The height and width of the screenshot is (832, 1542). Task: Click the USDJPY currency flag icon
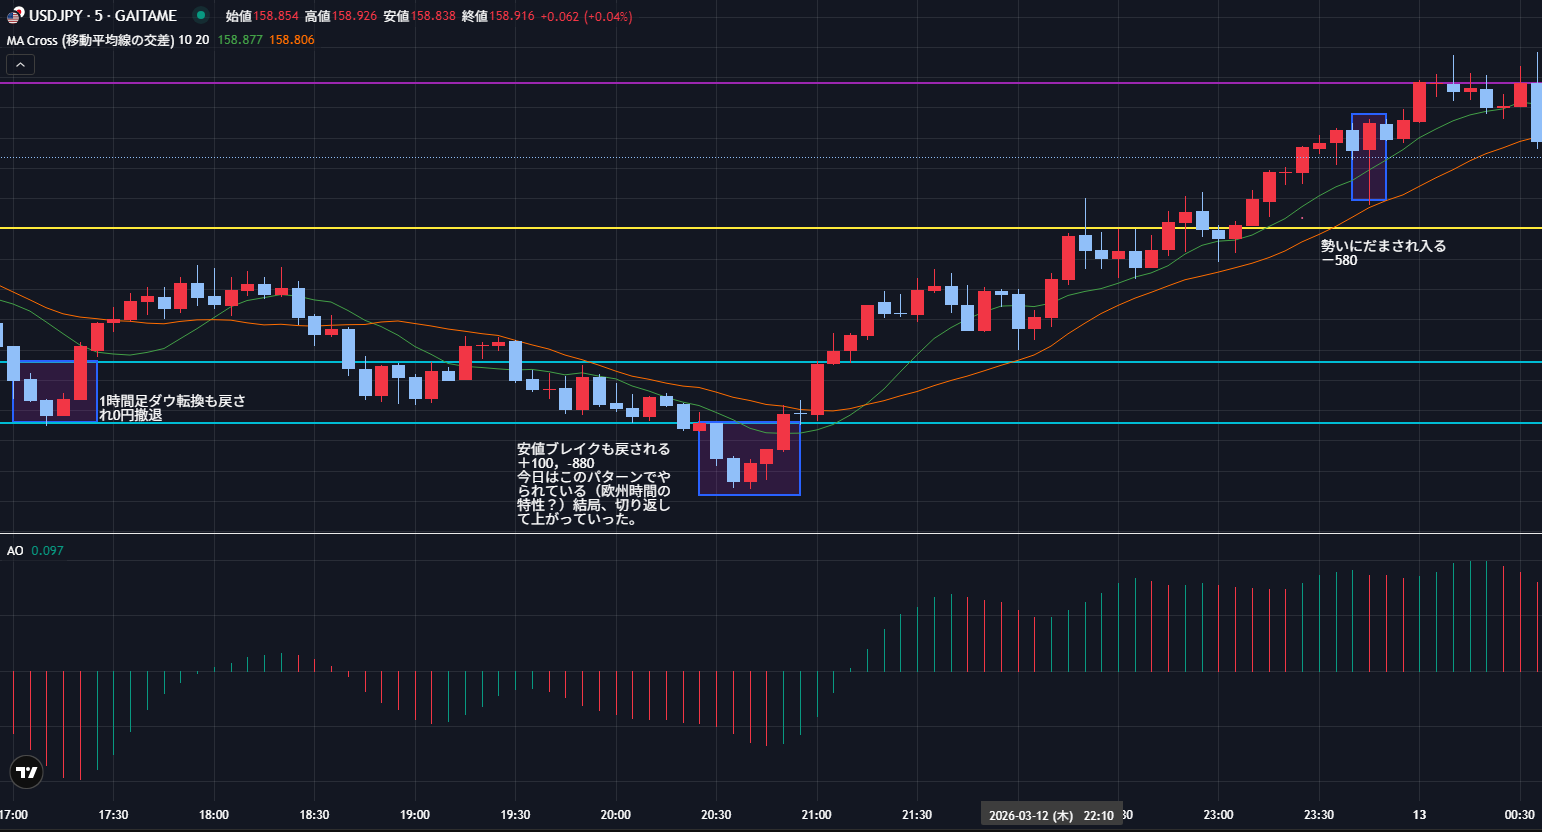pyautogui.click(x=15, y=15)
